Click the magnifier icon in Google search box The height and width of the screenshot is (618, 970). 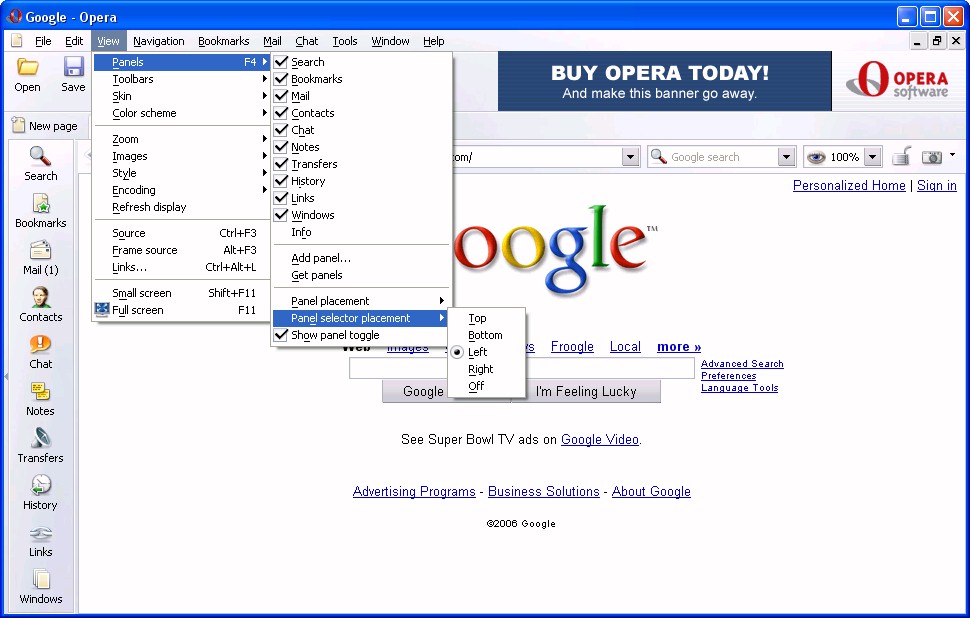pyautogui.click(x=659, y=157)
